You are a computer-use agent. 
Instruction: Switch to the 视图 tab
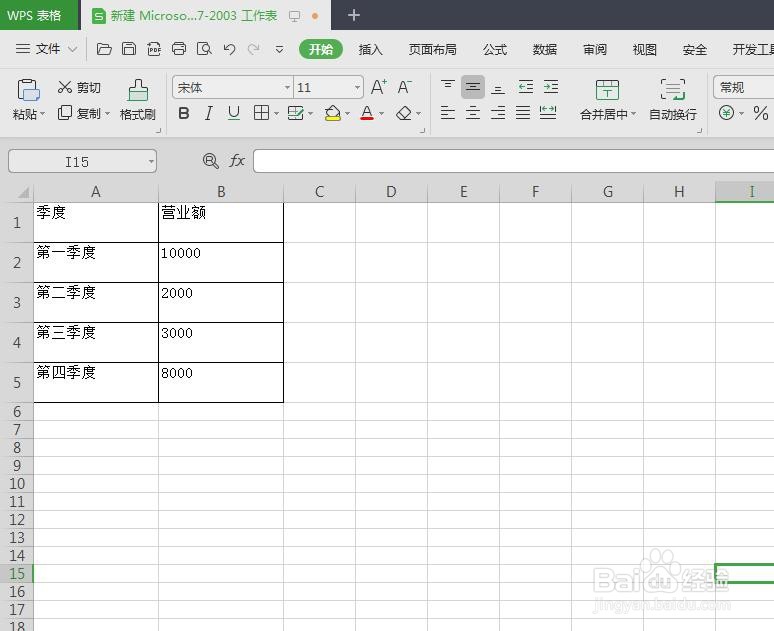point(644,49)
